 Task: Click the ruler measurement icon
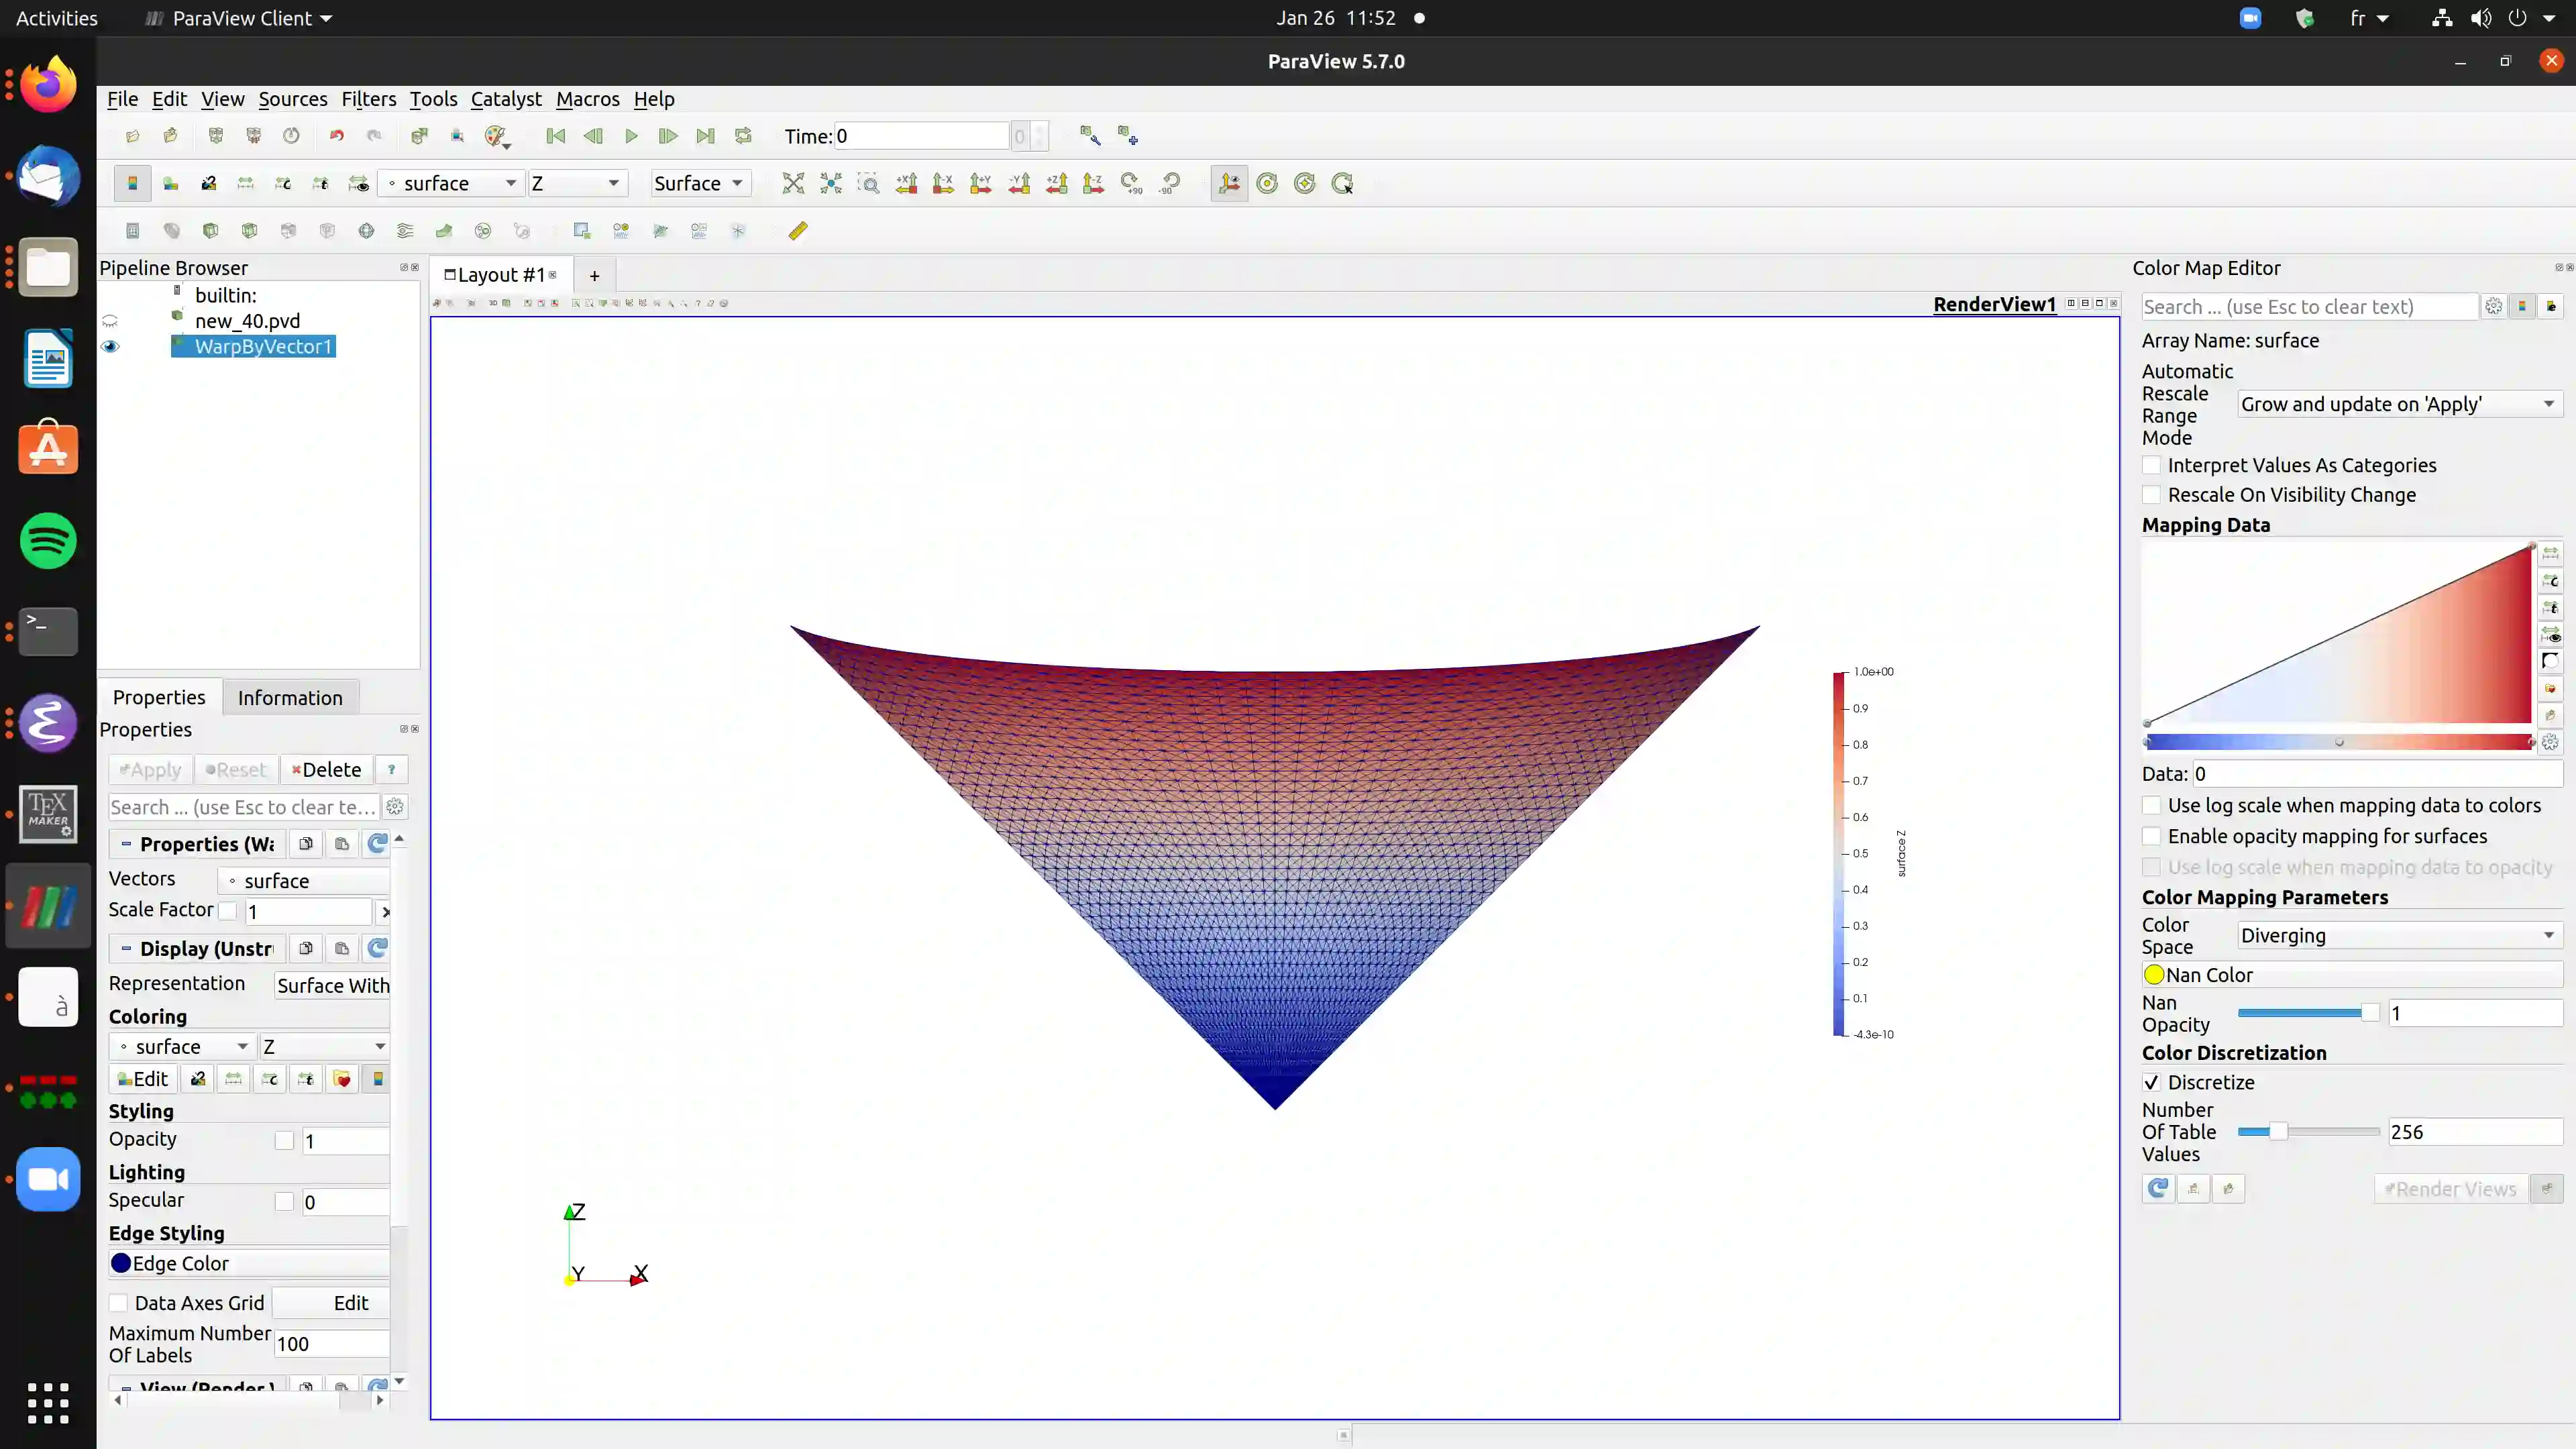797,231
